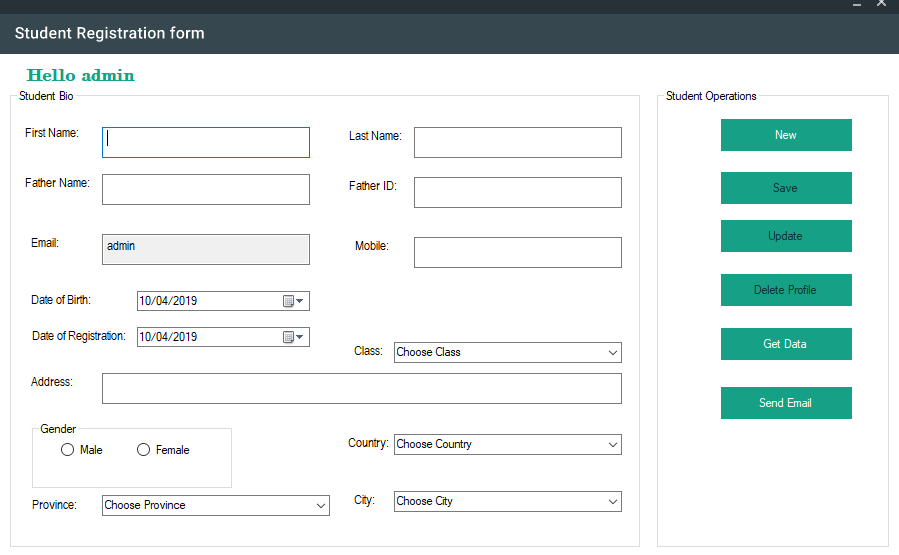Open the Choose Province combo box
This screenshot has width=899, height=555.
(x=216, y=506)
